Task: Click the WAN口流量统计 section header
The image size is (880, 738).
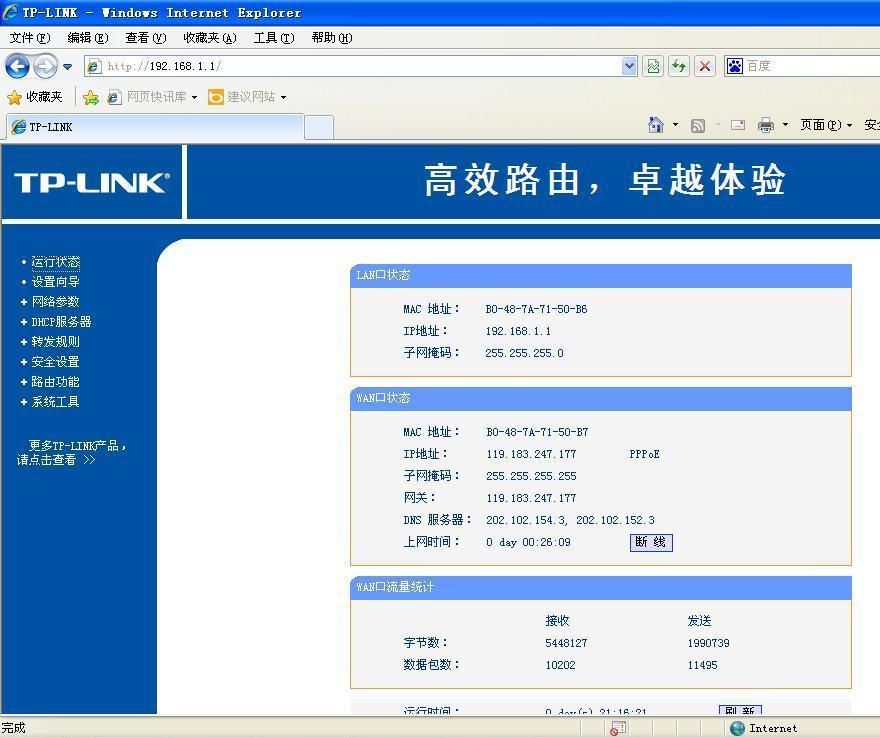Action: pyautogui.click(x=601, y=588)
